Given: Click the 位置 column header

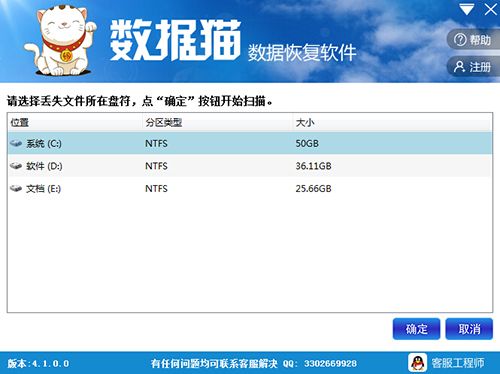Looking at the screenshot, I should pos(75,123).
